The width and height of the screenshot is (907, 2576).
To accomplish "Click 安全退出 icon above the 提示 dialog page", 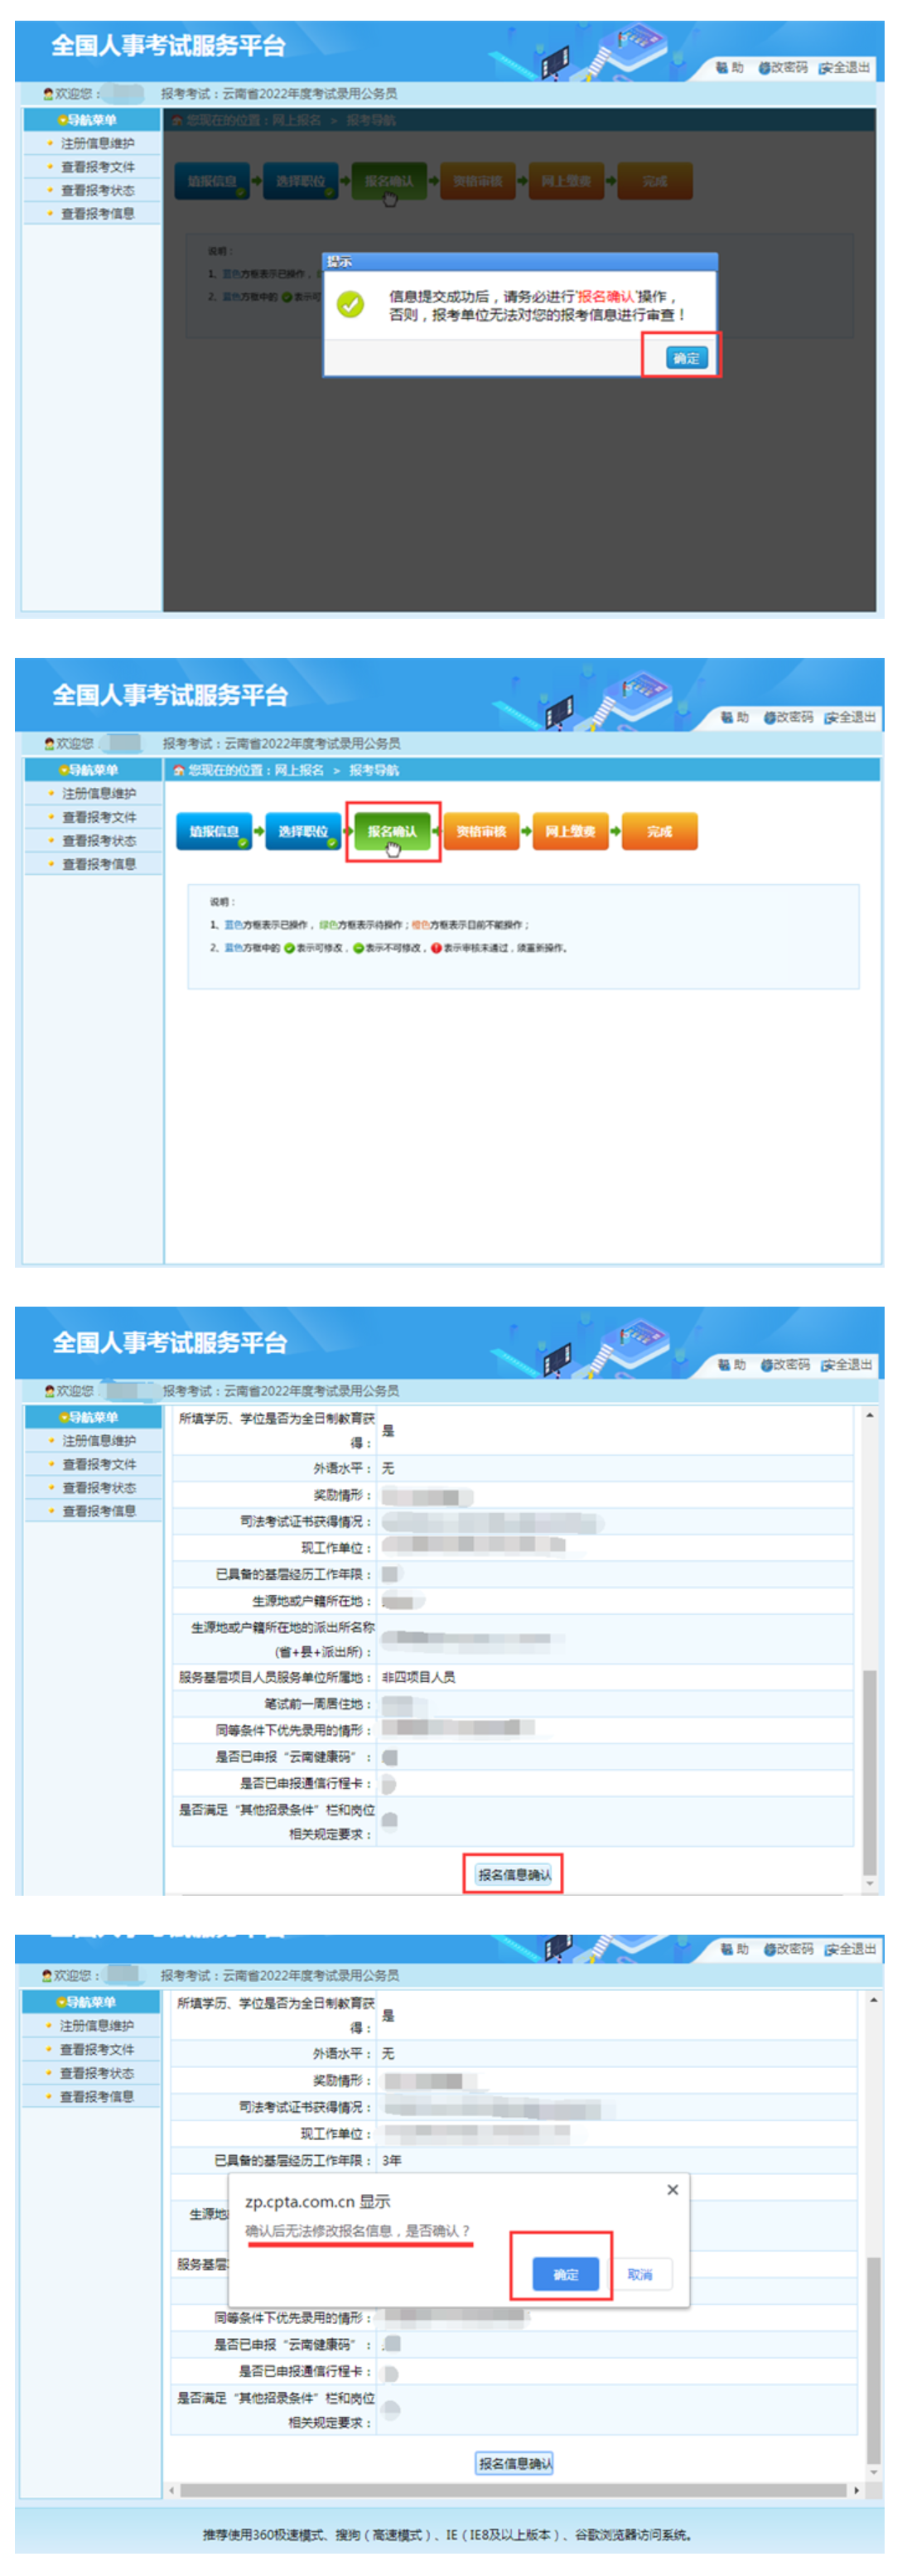I will click(825, 68).
